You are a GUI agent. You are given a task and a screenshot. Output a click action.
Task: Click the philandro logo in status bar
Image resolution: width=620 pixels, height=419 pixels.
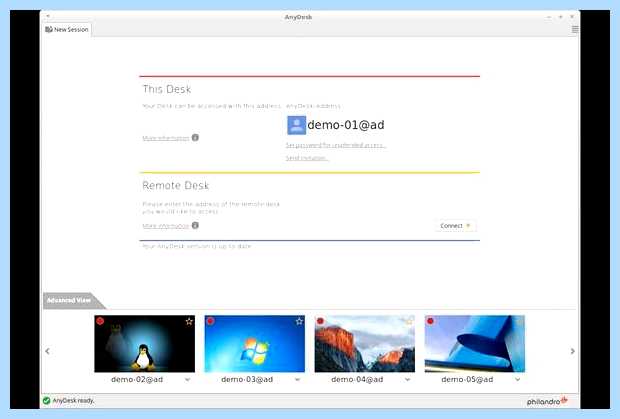pyautogui.click(x=547, y=401)
